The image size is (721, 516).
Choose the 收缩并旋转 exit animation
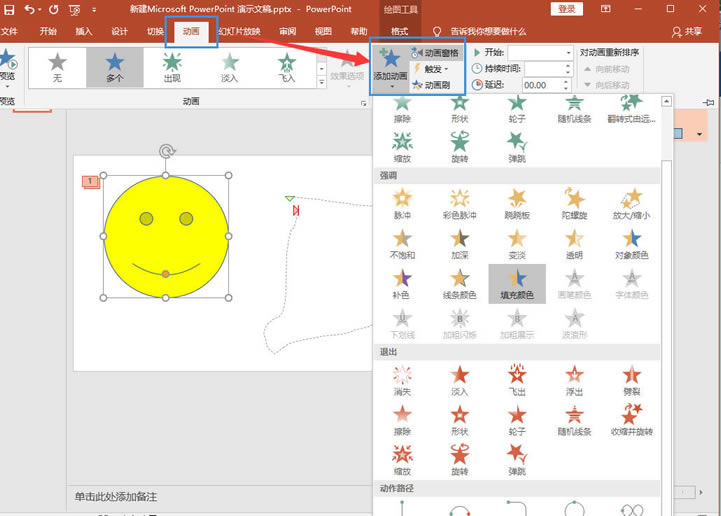pyautogui.click(x=632, y=418)
